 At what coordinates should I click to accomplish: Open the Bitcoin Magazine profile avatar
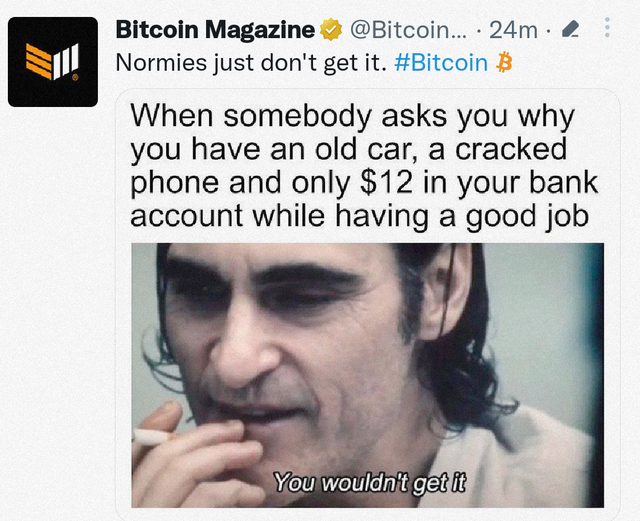53,62
